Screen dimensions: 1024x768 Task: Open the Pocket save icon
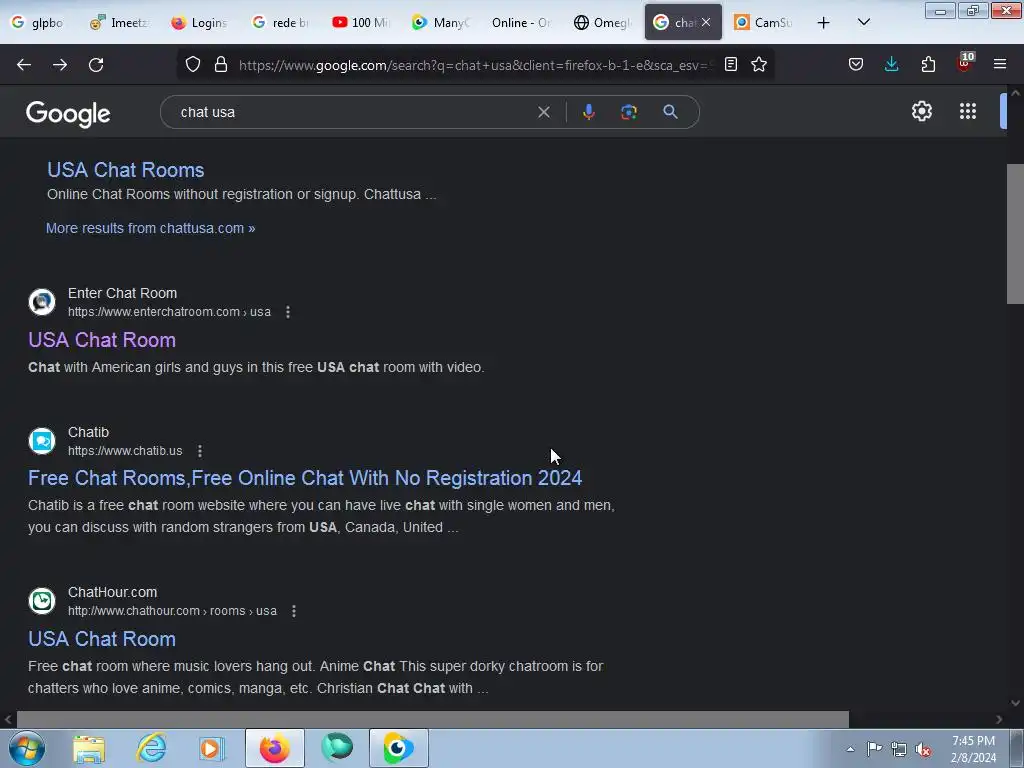pyautogui.click(x=856, y=64)
